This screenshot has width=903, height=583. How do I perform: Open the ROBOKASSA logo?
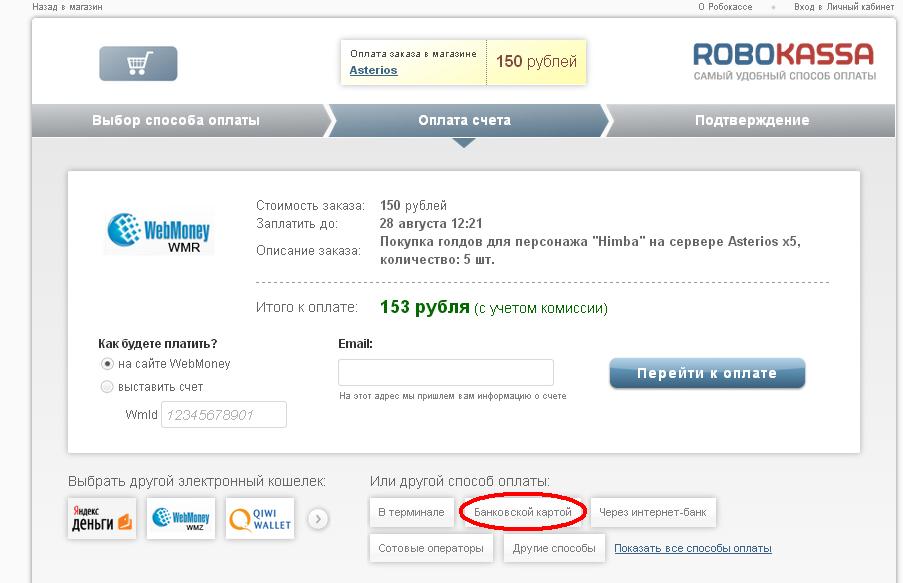784,61
